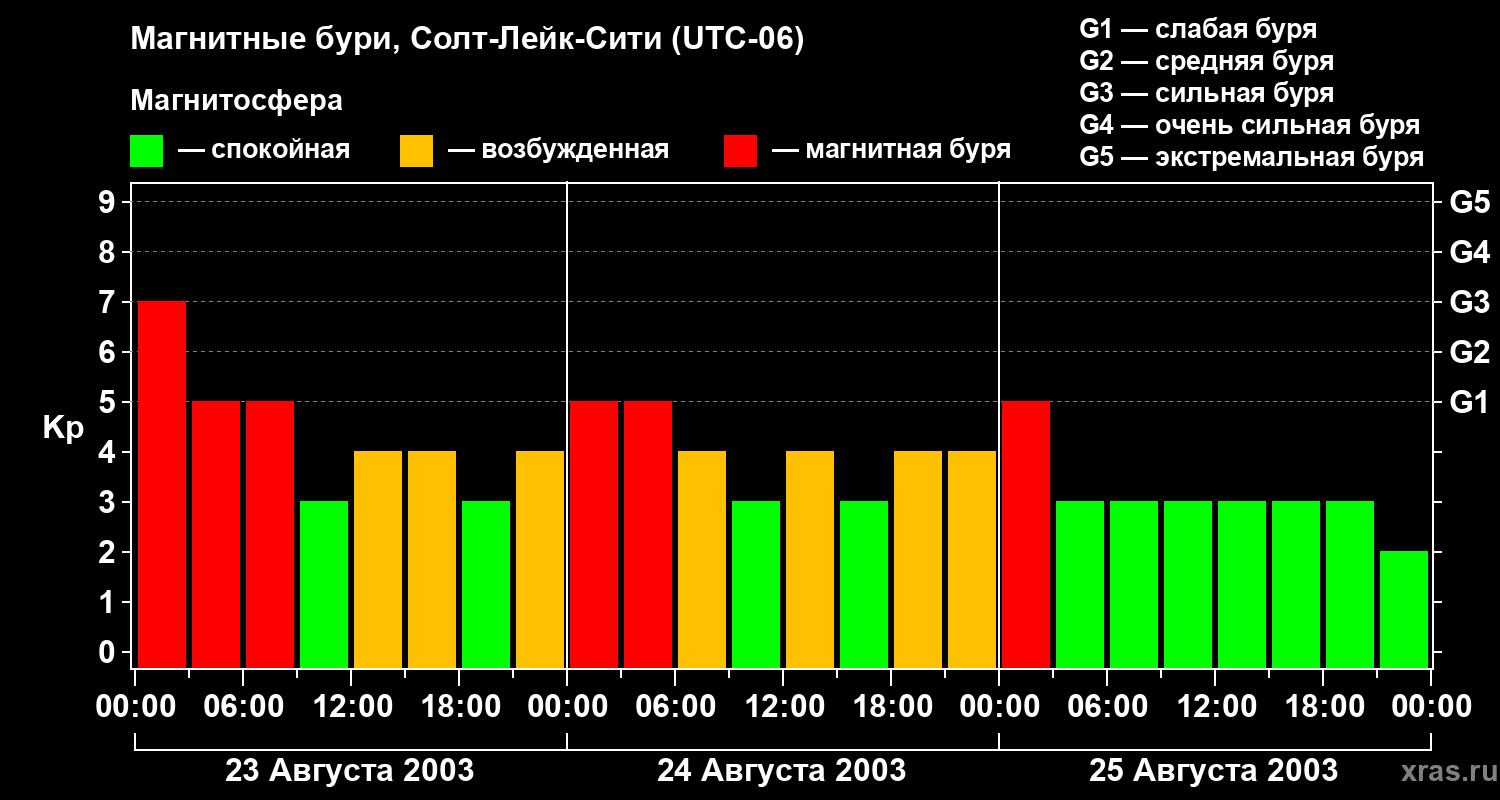1500x800 pixels.
Task: Click the value 0 on the Kp axis
Action: coord(109,652)
